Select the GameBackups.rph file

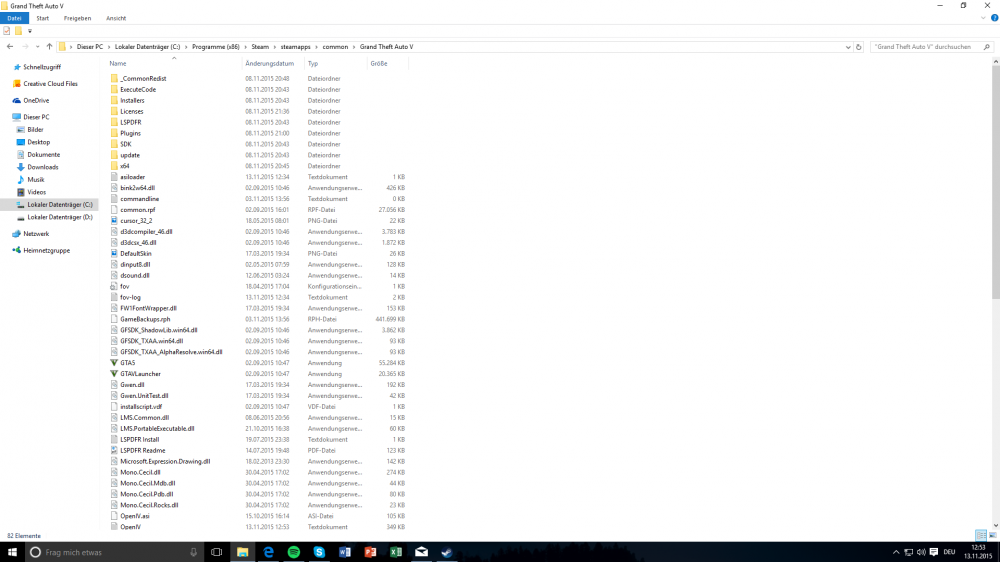point(145,319)
